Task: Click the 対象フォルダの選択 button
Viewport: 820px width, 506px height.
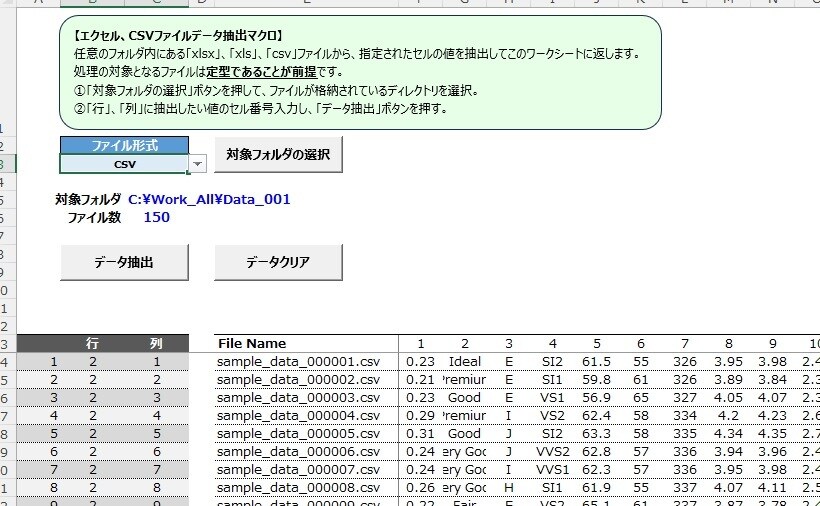Action: tap(278, 154)
